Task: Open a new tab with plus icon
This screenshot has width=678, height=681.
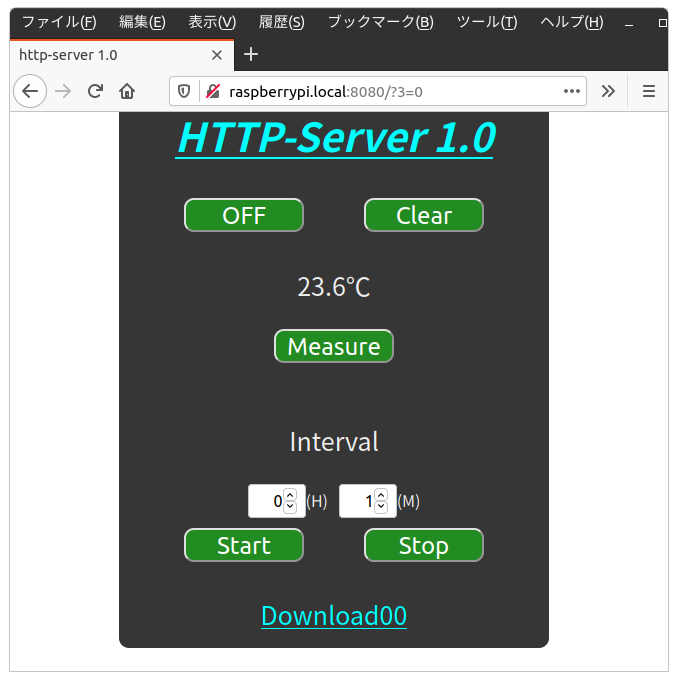Action: (x=251, y=54)
